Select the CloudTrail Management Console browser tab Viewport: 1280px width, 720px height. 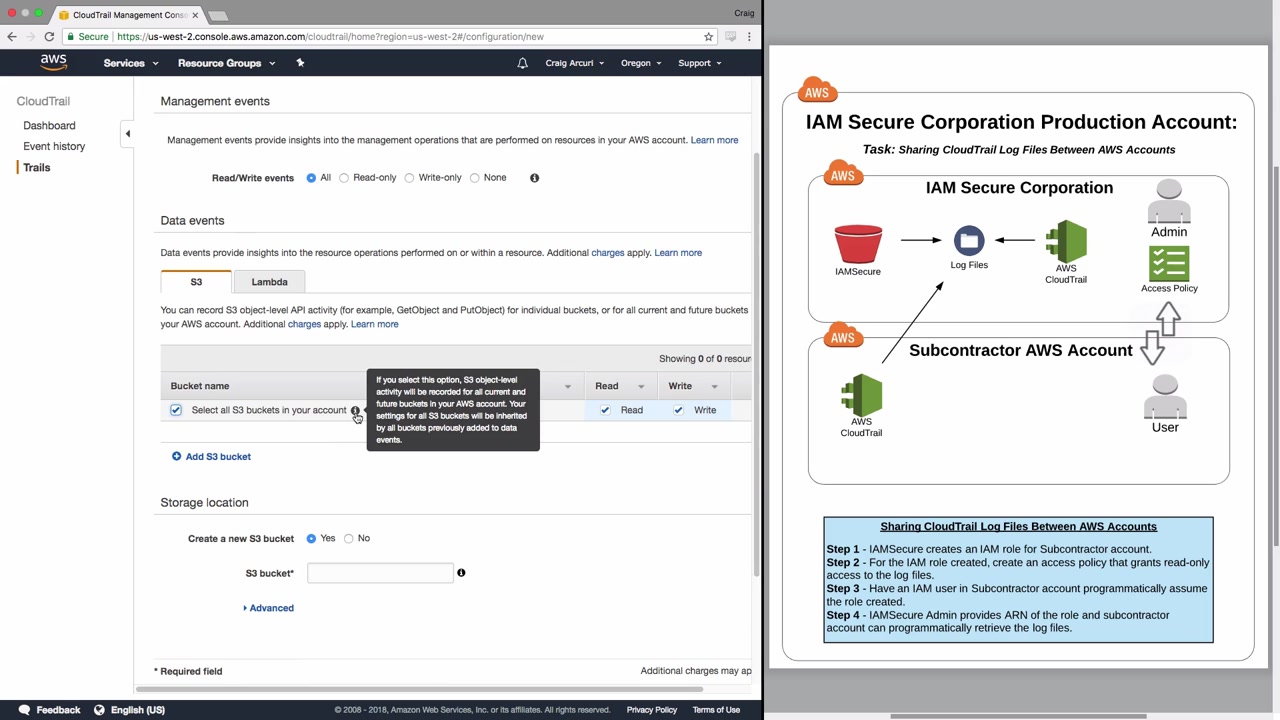point(127,15)
